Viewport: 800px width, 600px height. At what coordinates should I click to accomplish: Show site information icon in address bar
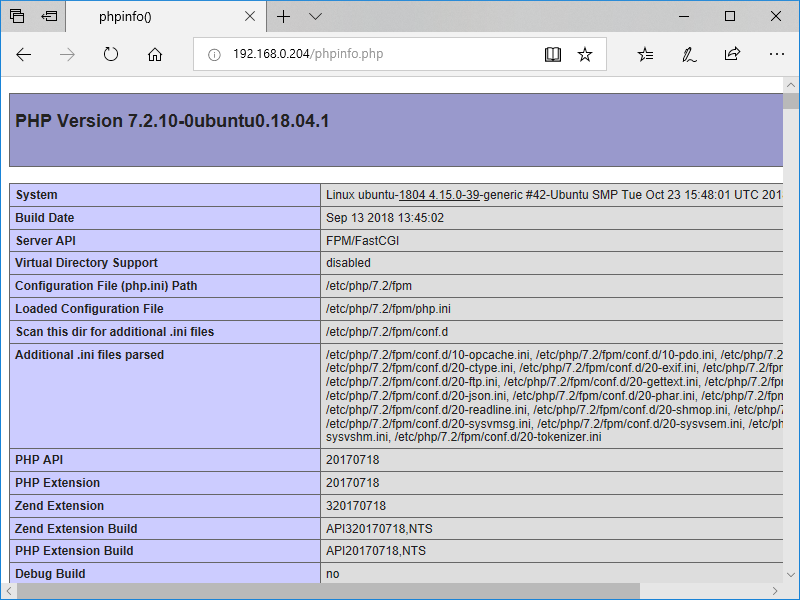click(214, 54)
